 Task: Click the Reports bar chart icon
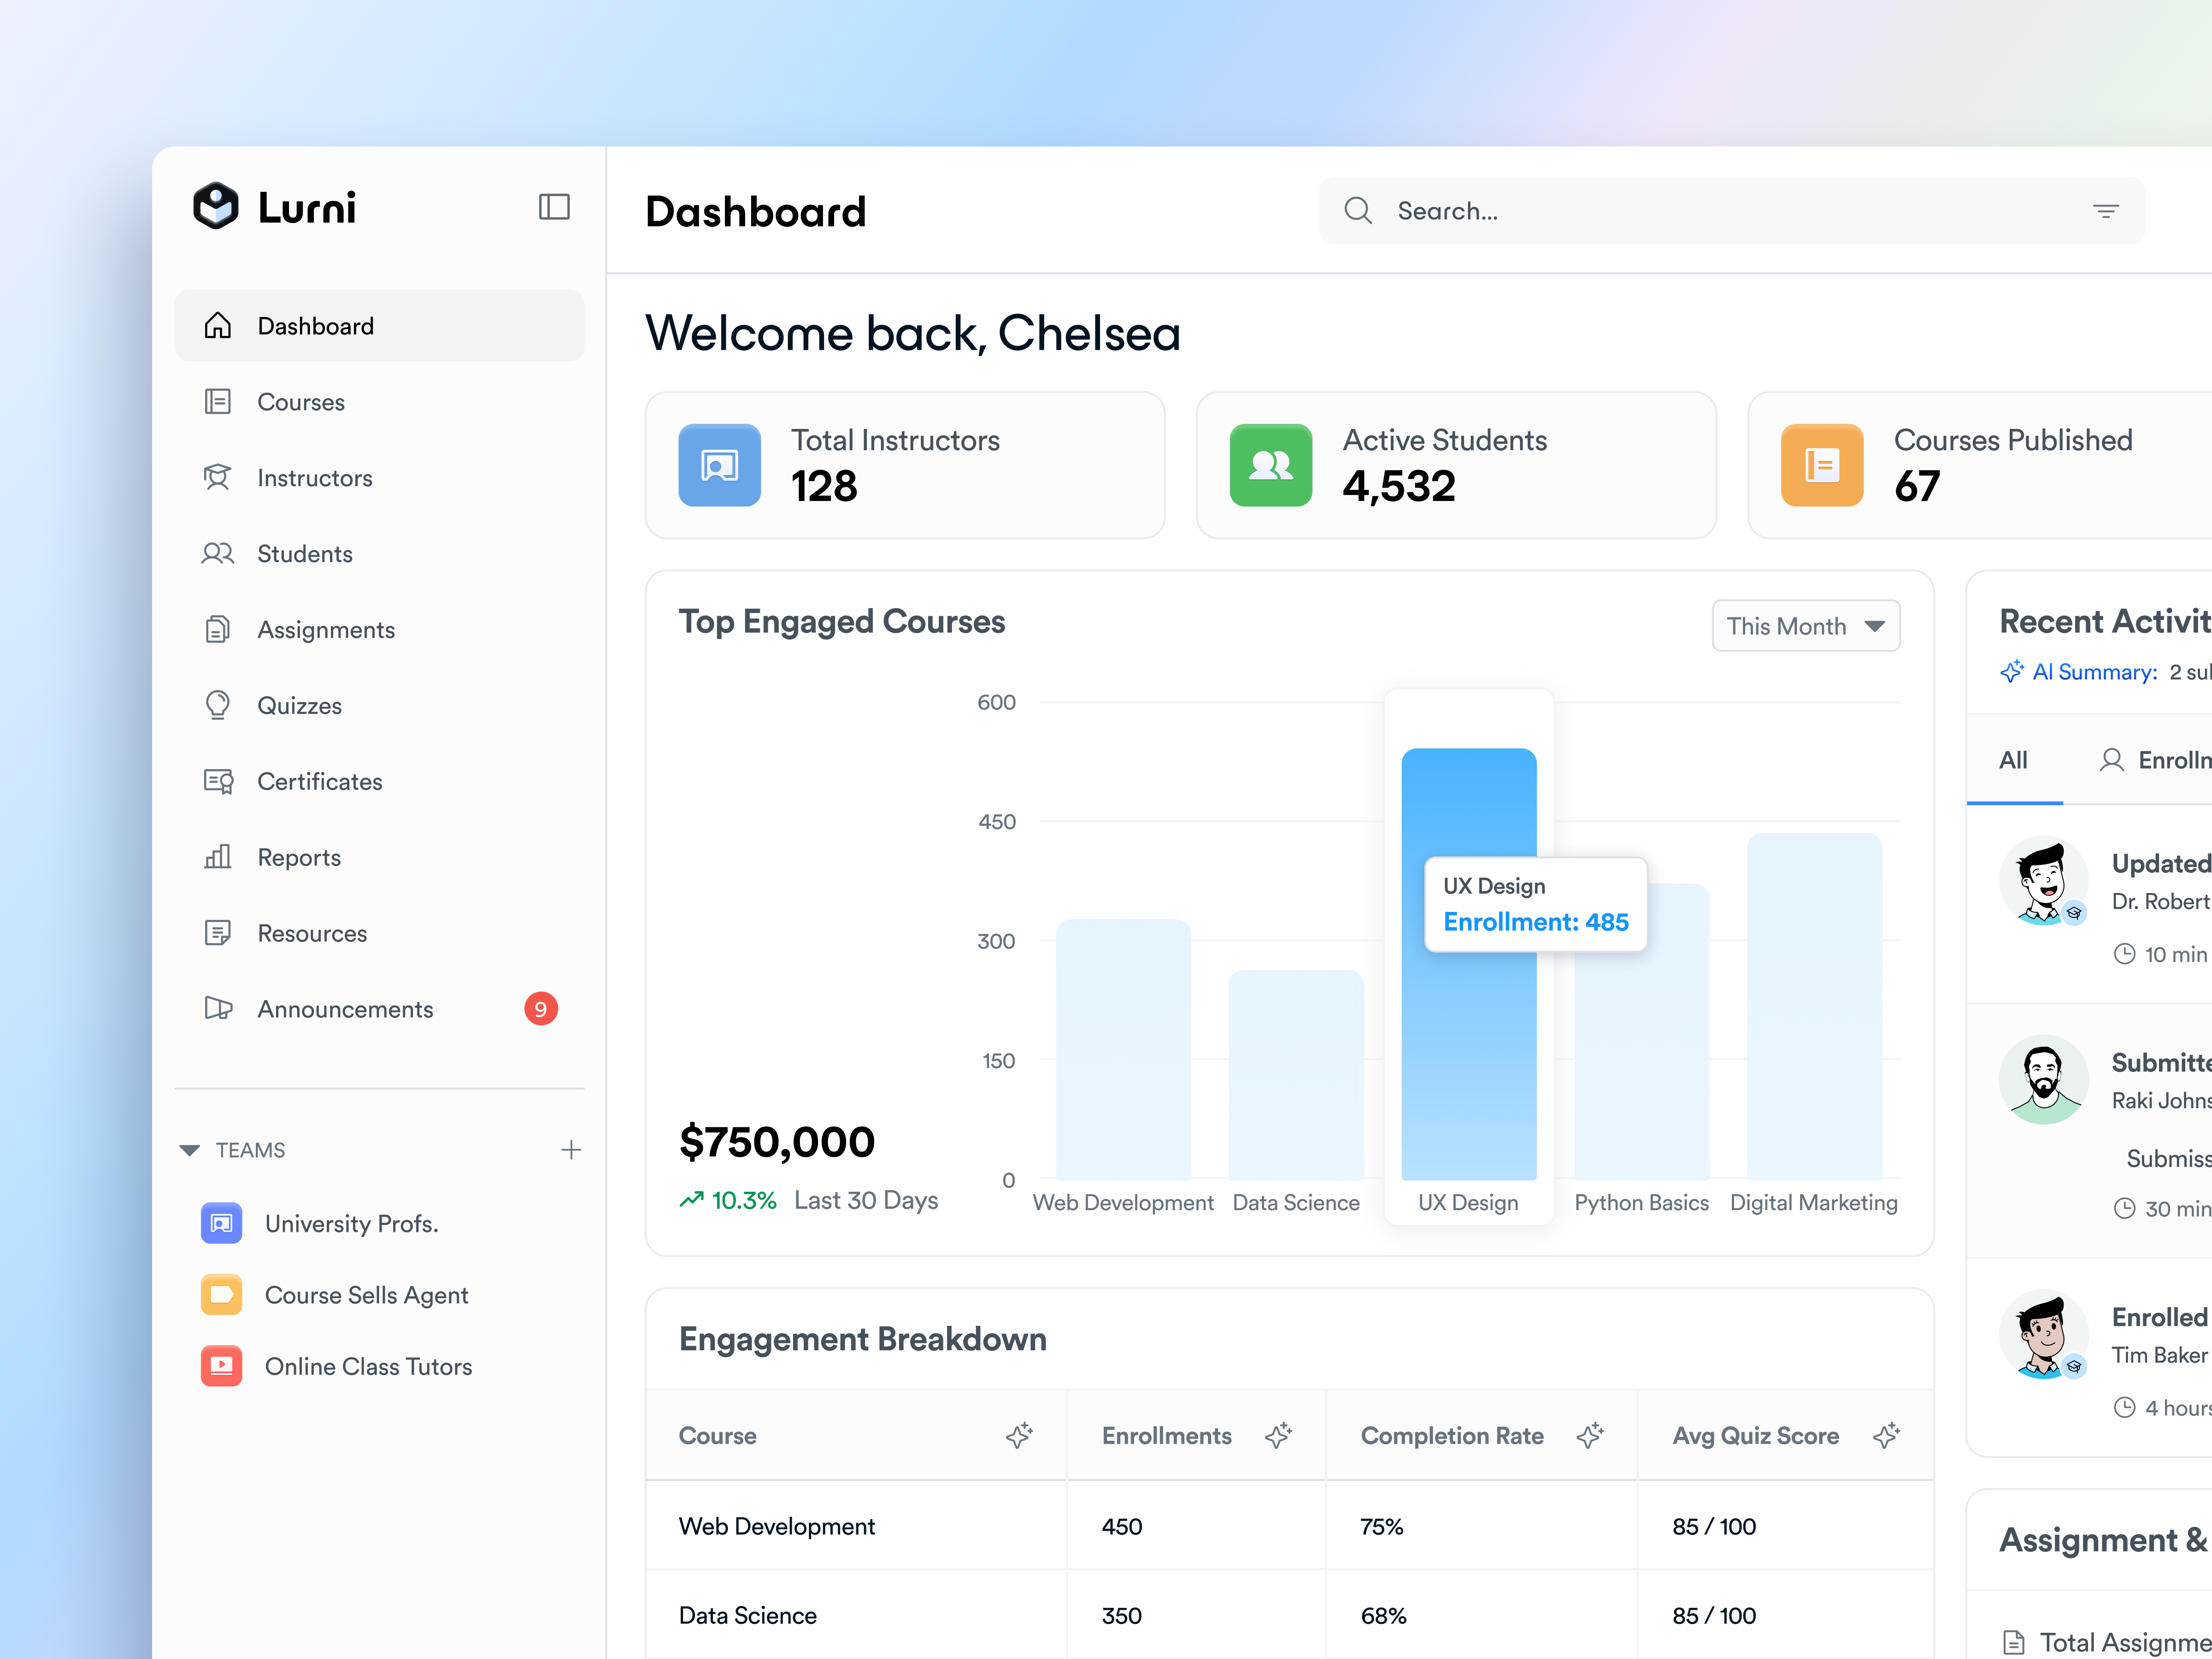pyautogui.click(x=217, y=857)
